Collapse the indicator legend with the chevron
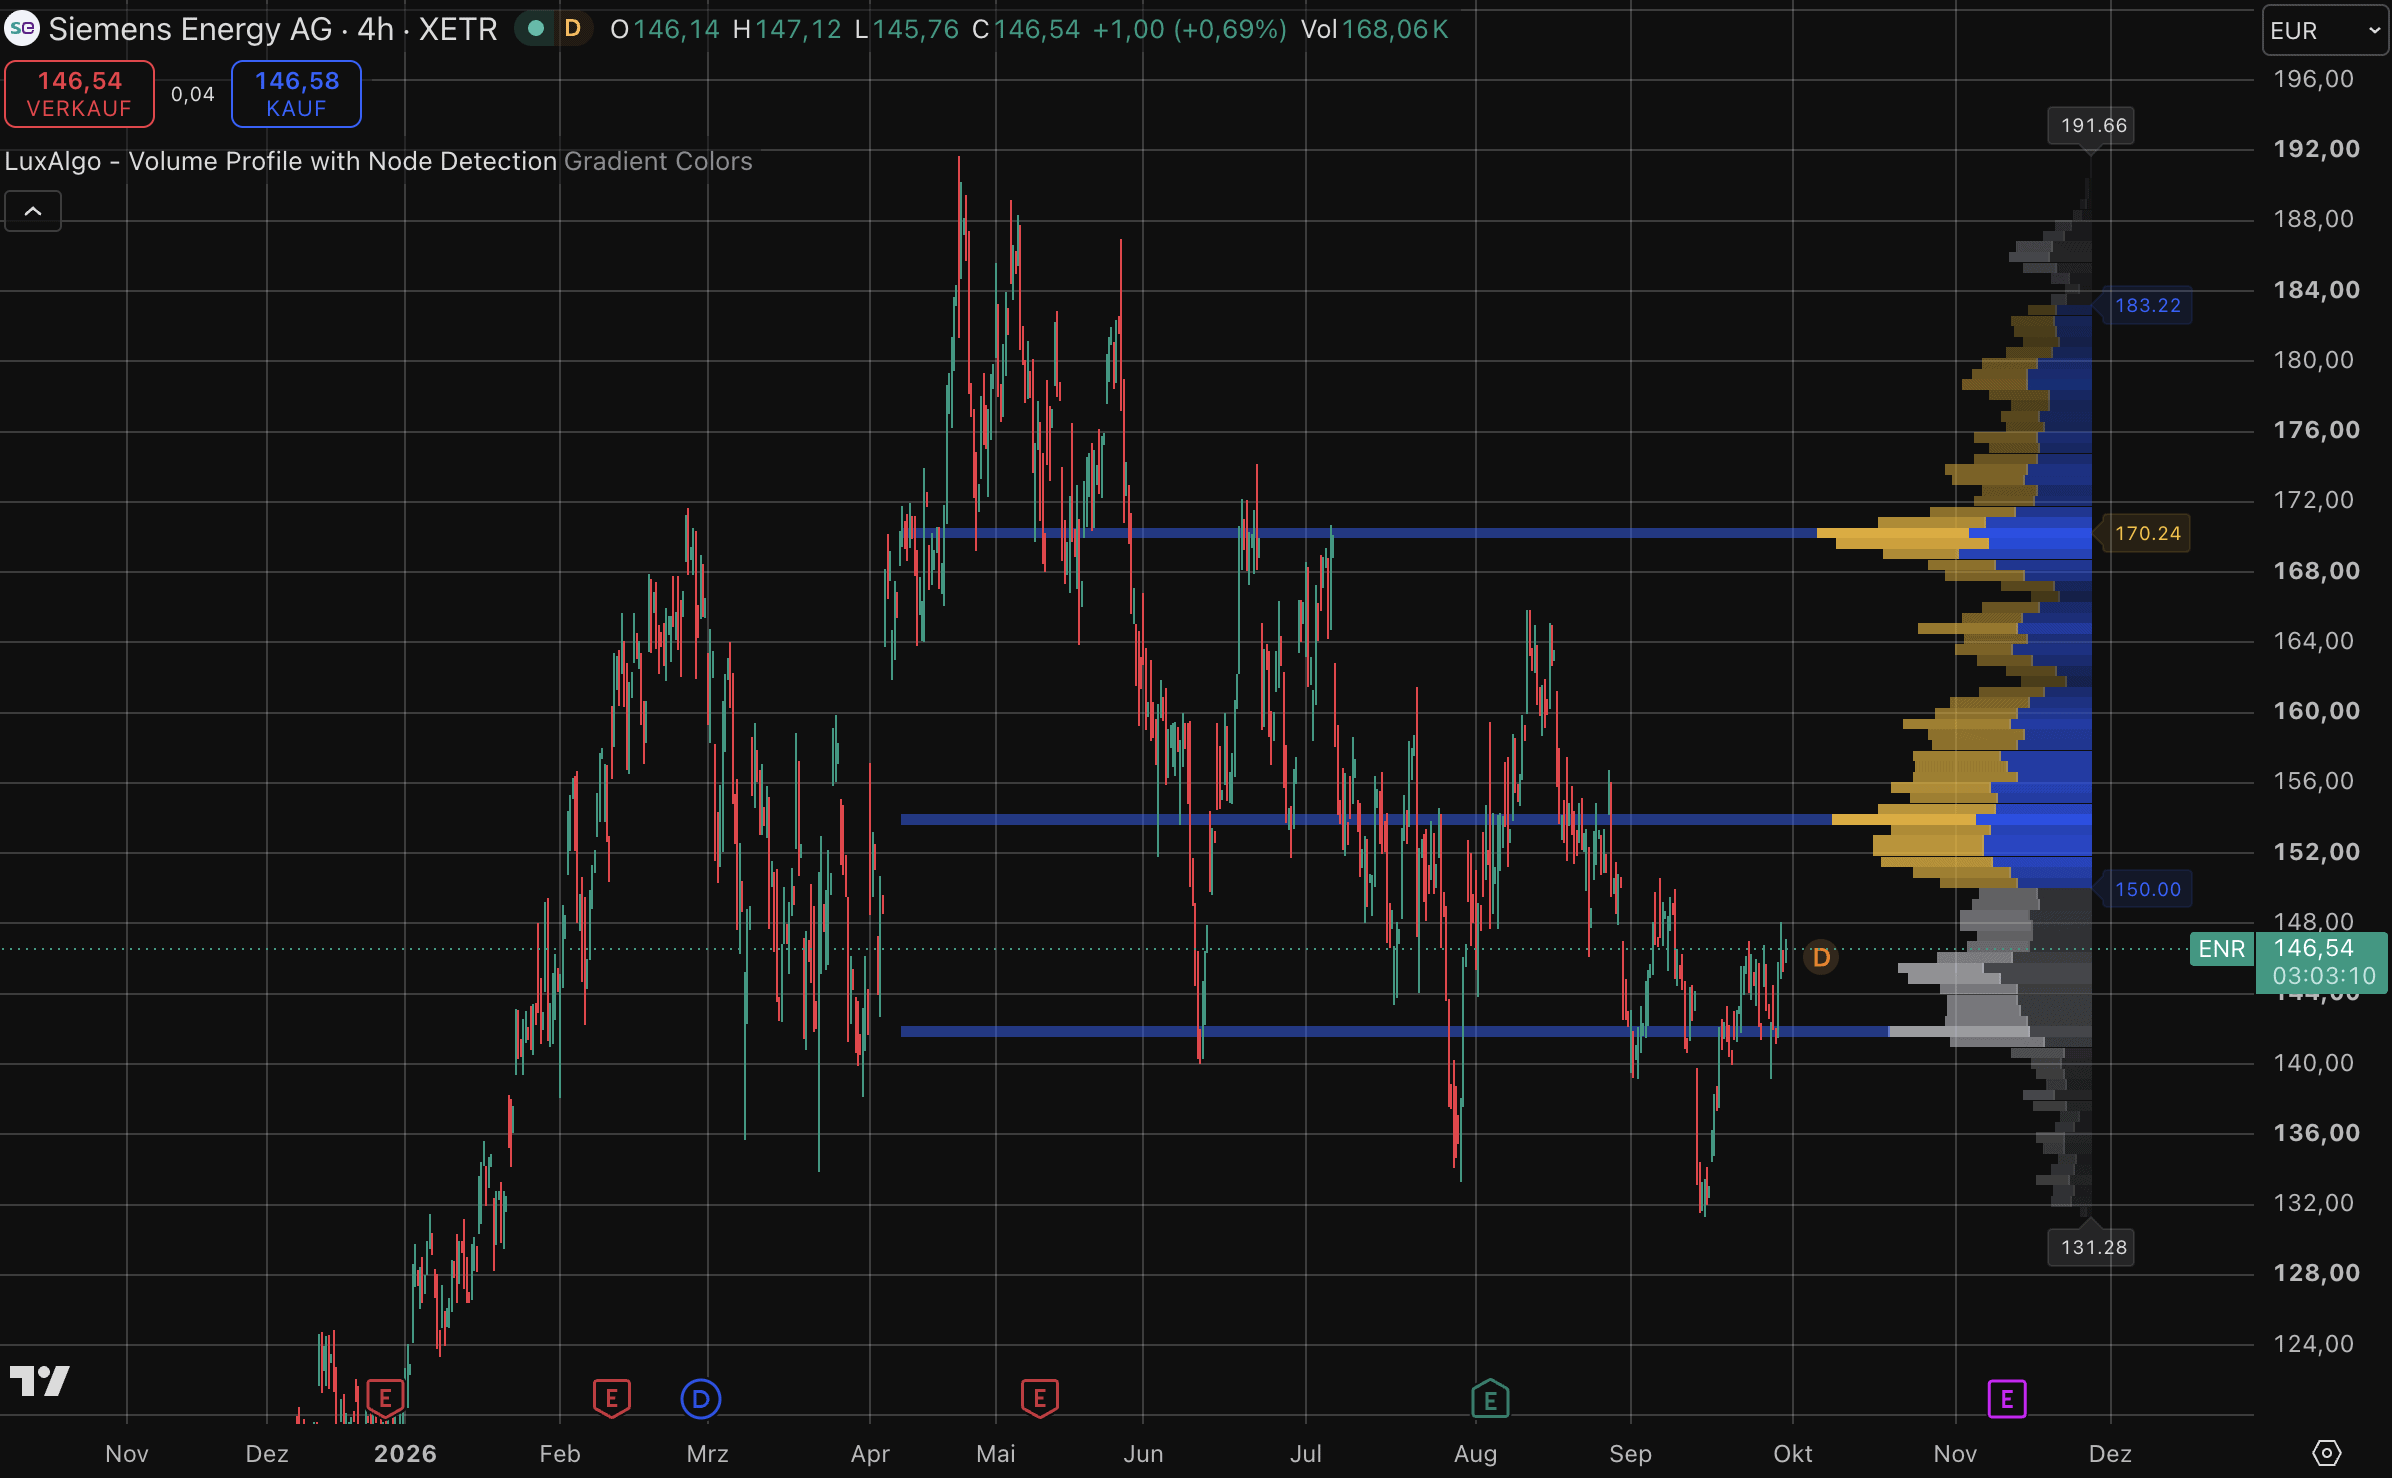This screenshot has height=1478, width=2392. [x=33, y=211]
